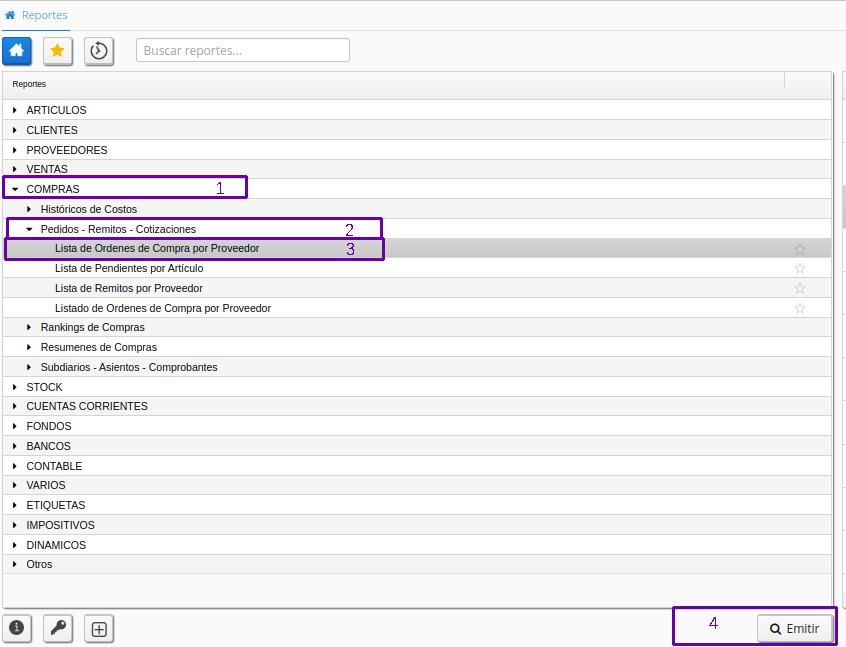Click the VENTAS category label

coord(47,169)
